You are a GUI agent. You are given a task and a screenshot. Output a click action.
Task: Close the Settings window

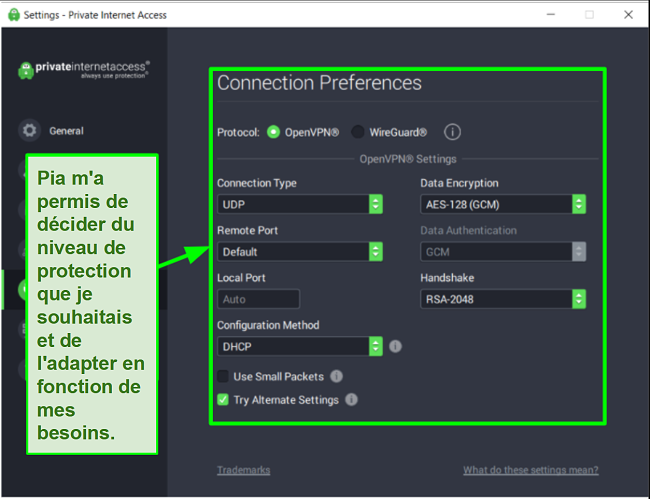(x=628, y=15)
